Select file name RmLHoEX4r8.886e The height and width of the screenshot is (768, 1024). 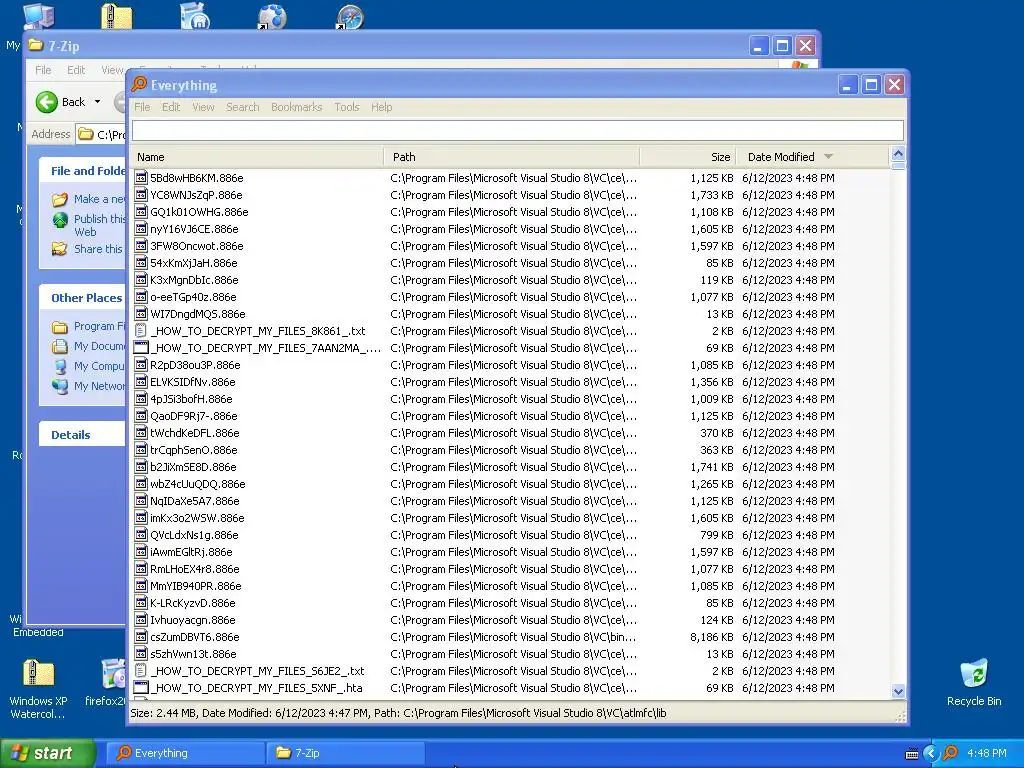pyautogui.click(x=195, y=569)
